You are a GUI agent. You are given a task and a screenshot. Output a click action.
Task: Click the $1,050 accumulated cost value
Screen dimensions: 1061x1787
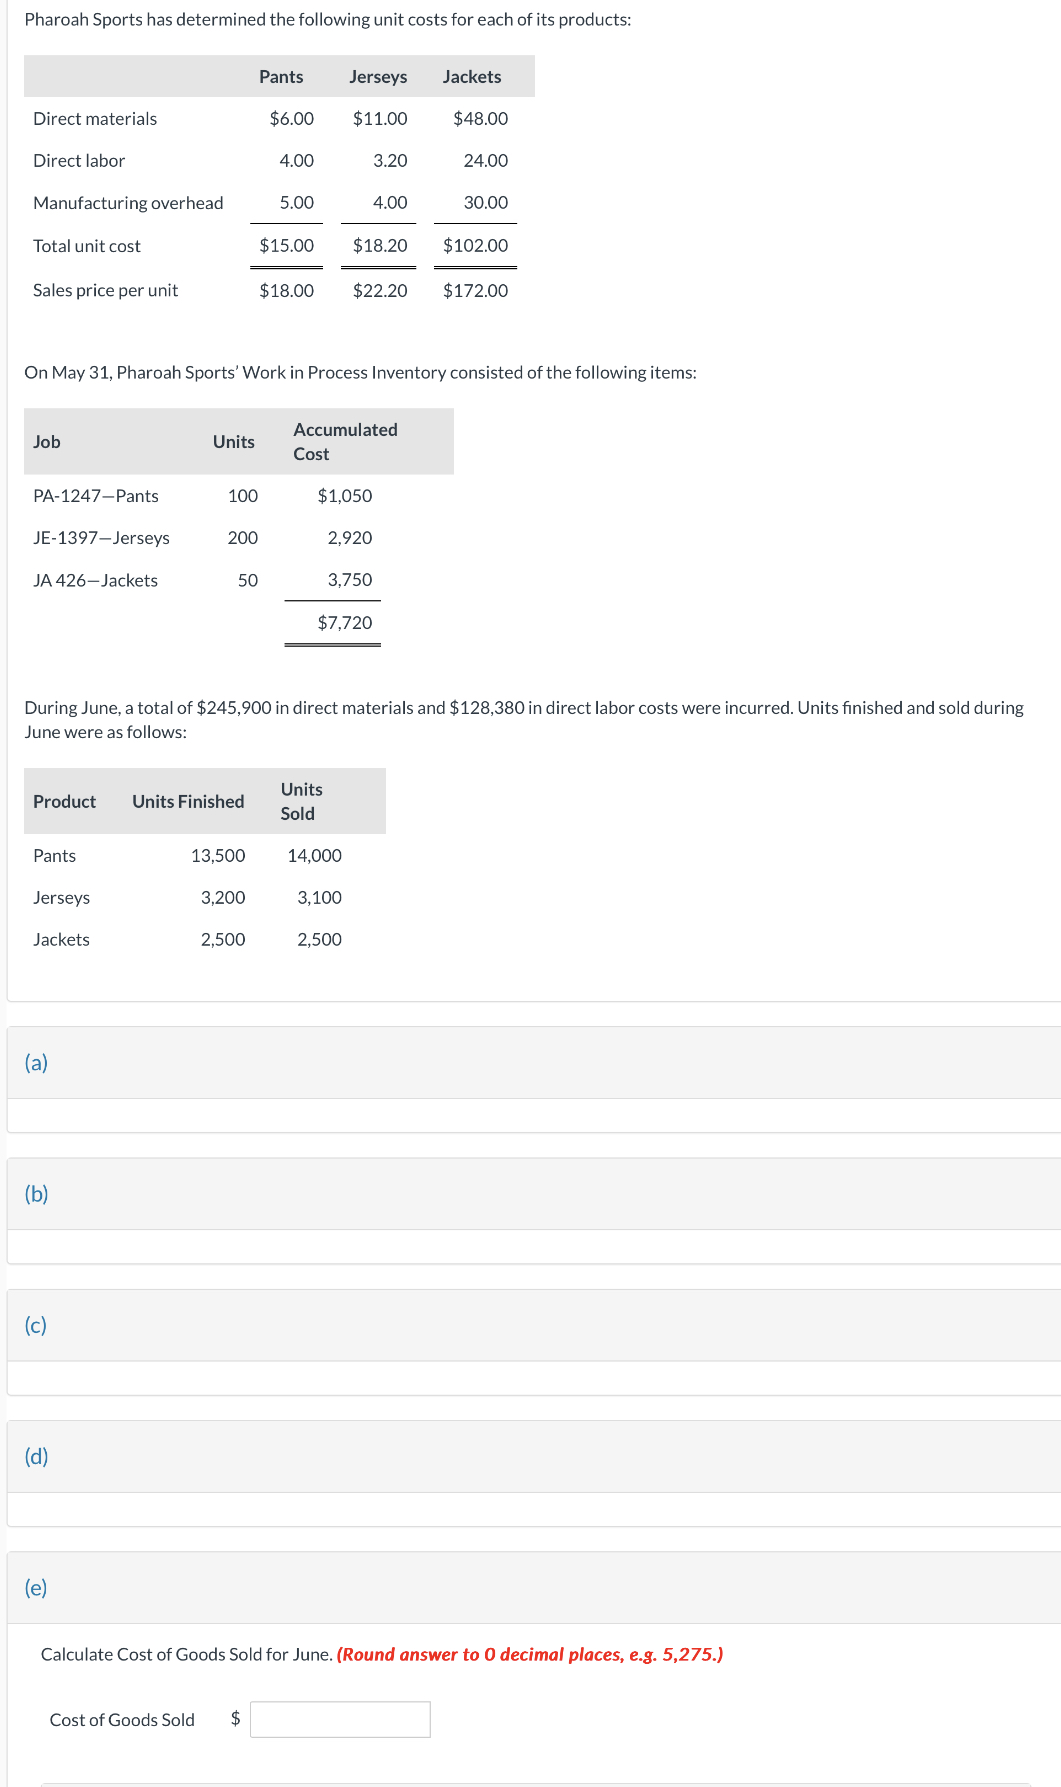[x=345, y=496]
